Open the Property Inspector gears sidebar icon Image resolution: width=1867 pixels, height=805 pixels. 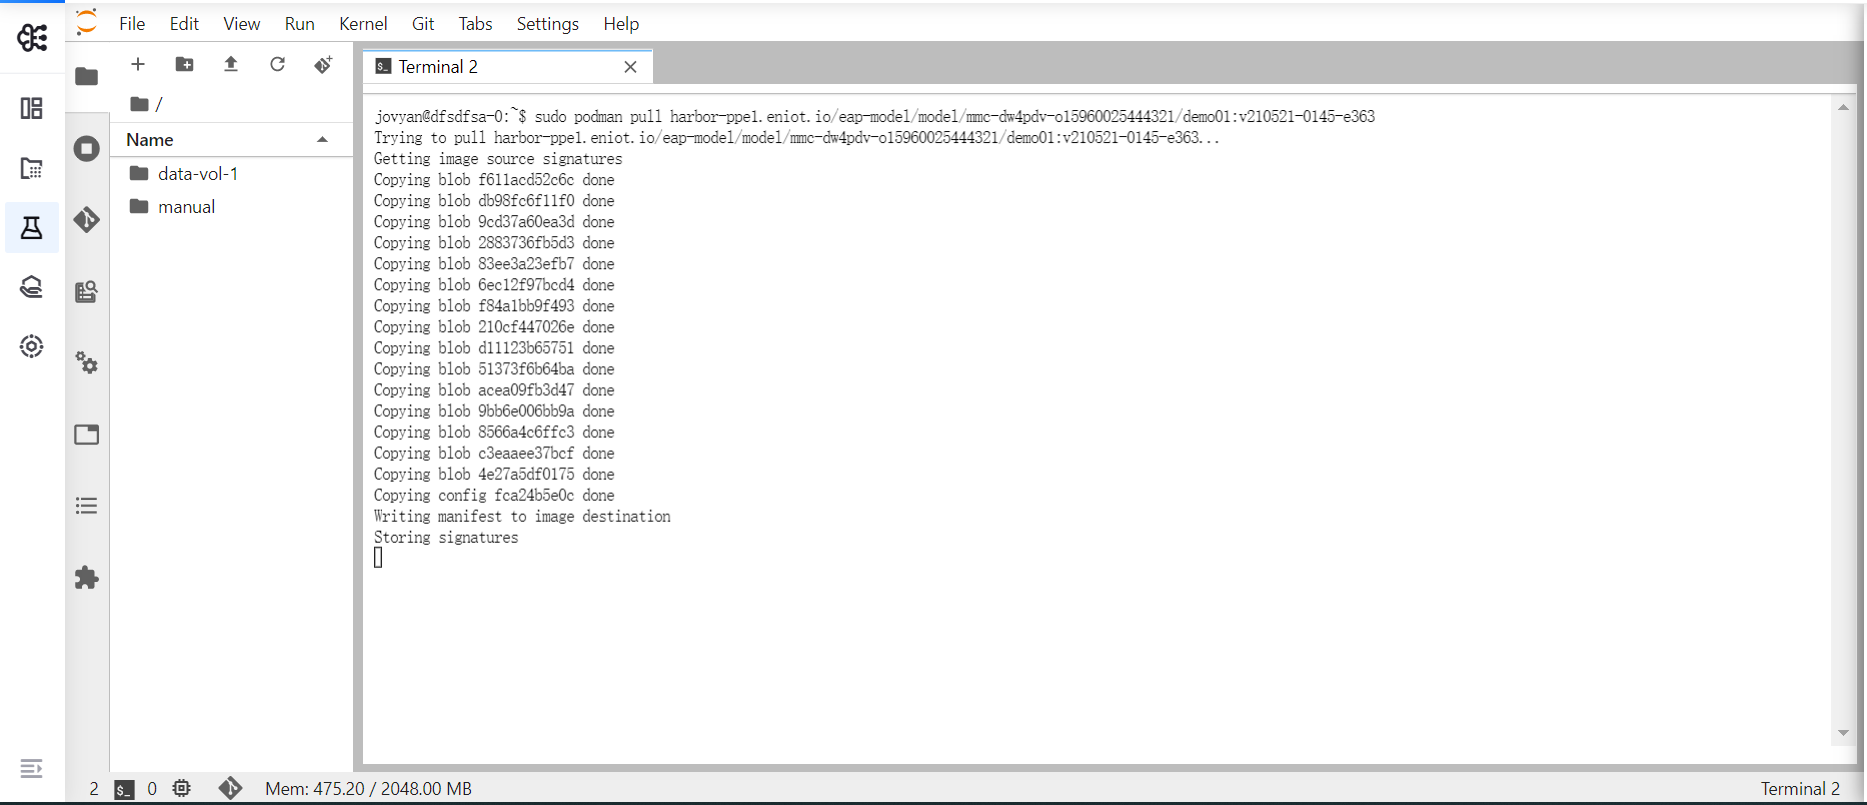[x=87, y=363]
